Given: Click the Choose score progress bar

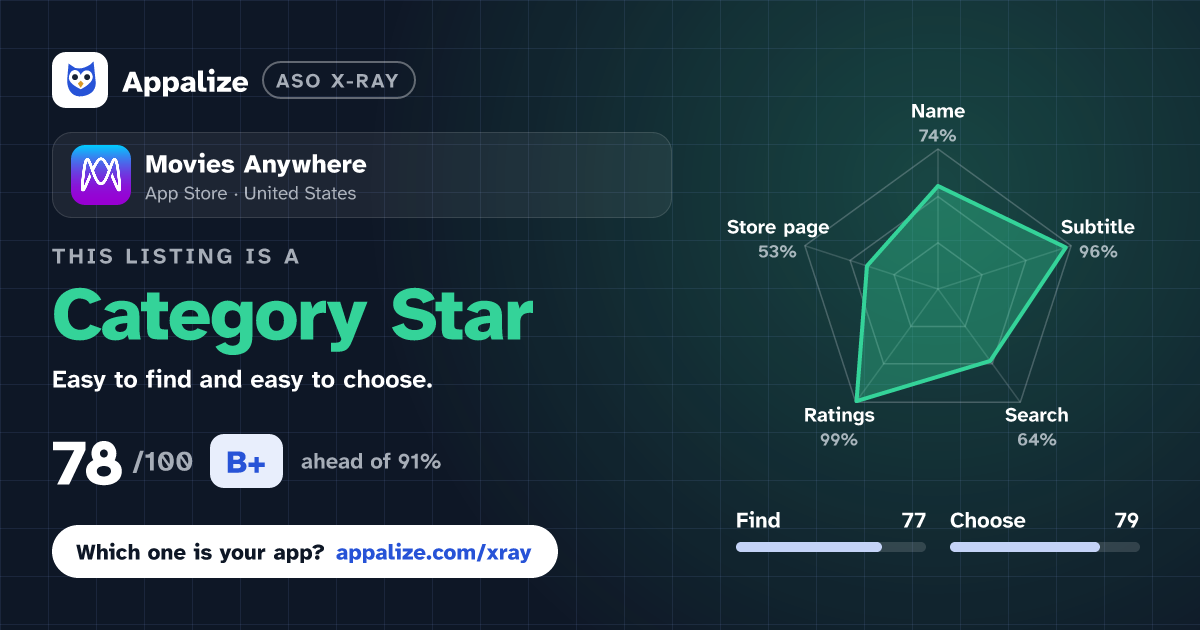Looking at the screenshot, I should [x=1044, y=547].
